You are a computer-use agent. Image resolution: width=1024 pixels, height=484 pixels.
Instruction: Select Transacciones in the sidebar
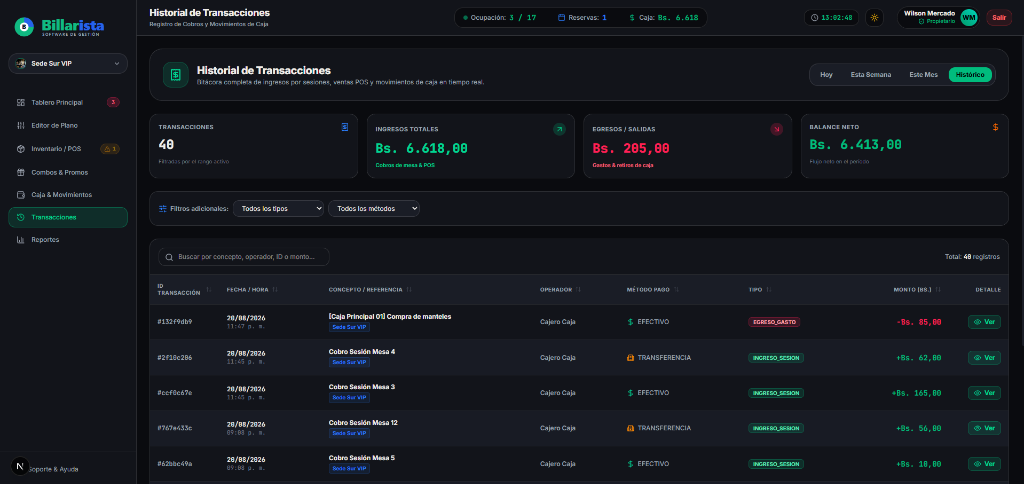pyautogui.click(x=68, y=218)
